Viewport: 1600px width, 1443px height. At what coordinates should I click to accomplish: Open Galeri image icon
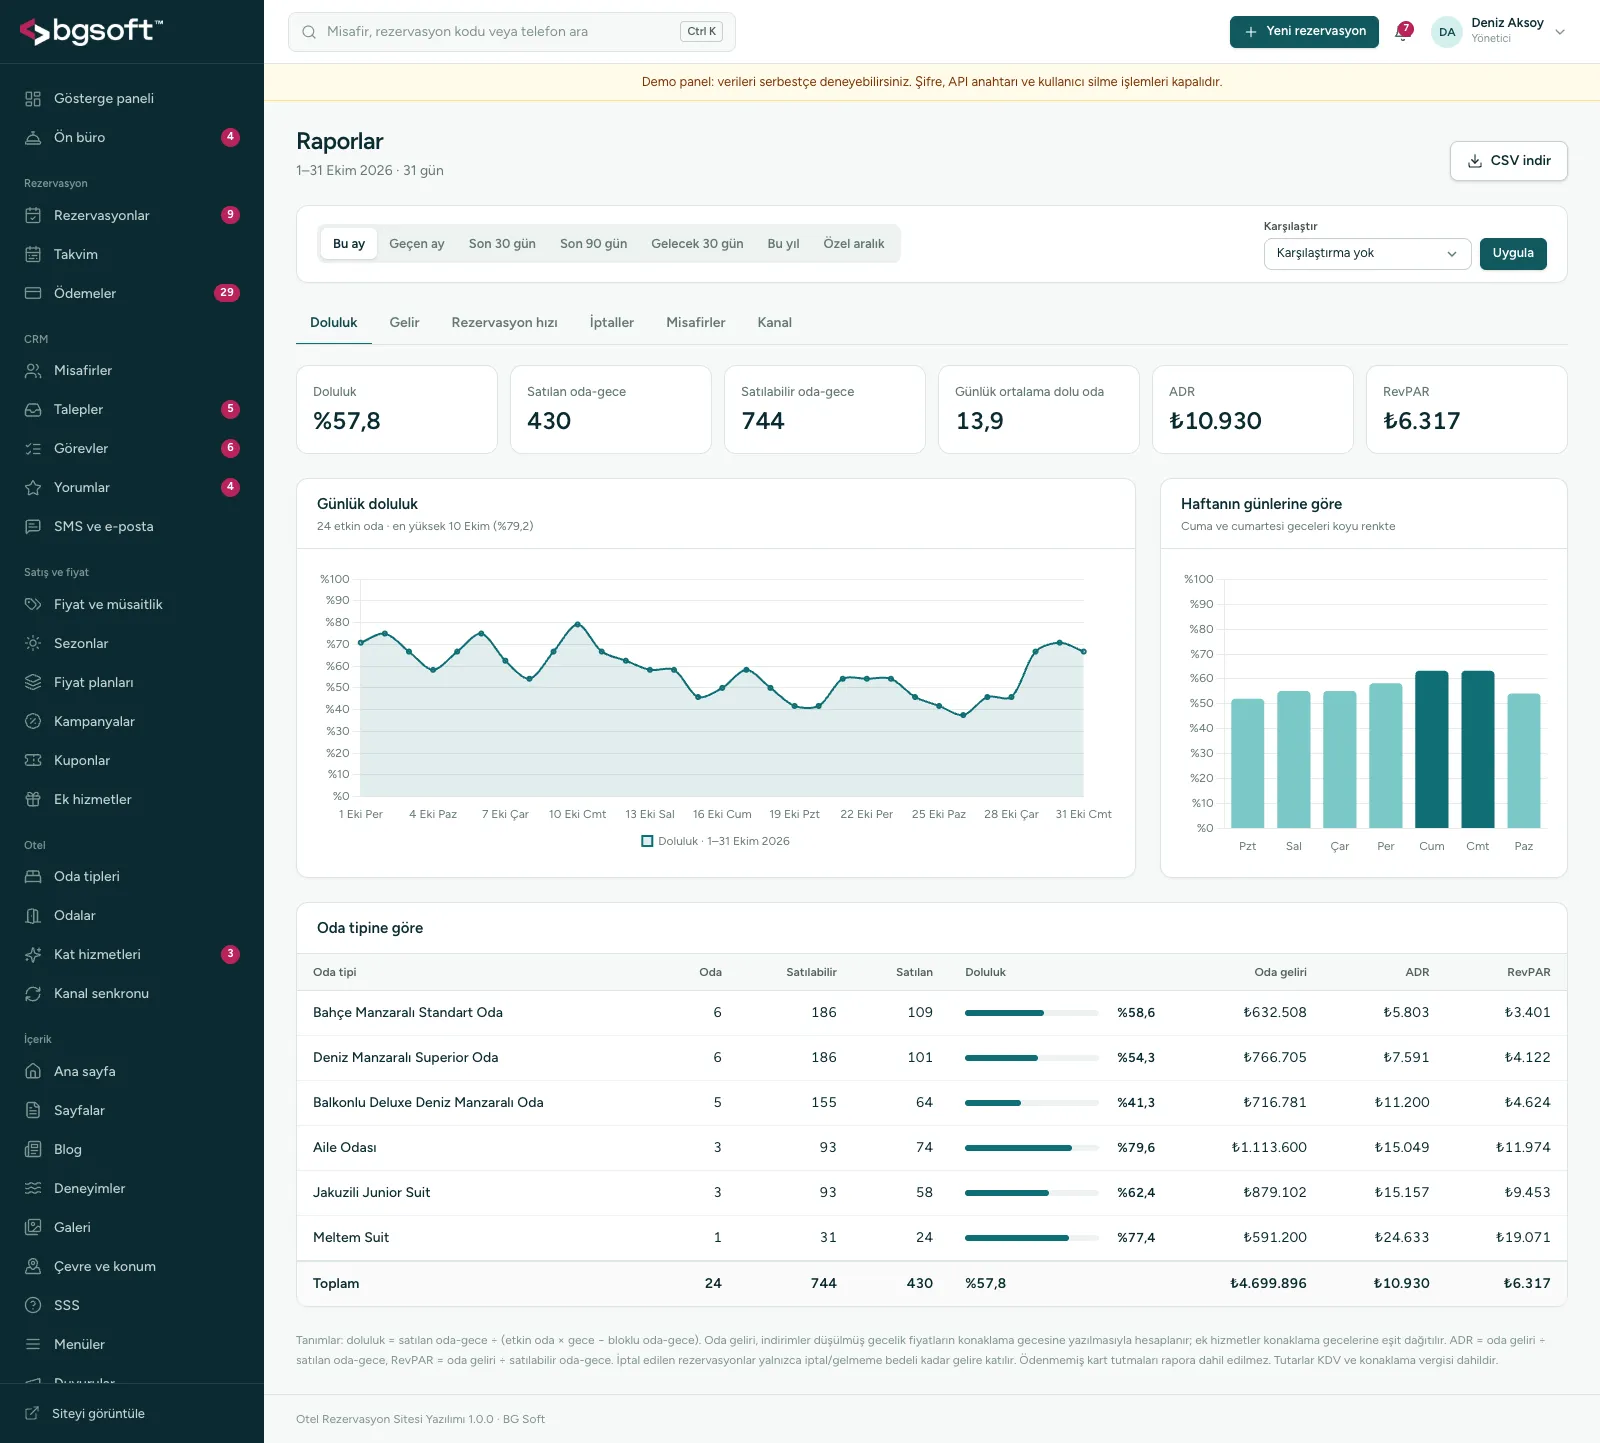[x=33, y=1228]
